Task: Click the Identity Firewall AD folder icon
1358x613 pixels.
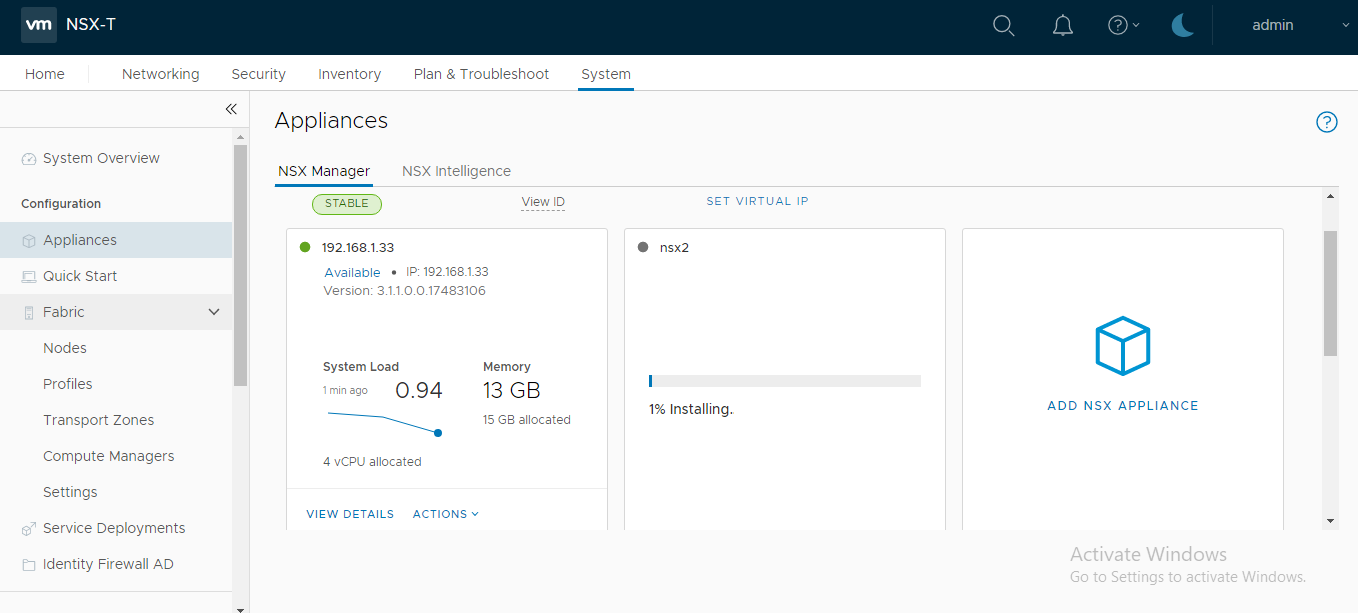Action: (x=29, y=565)
